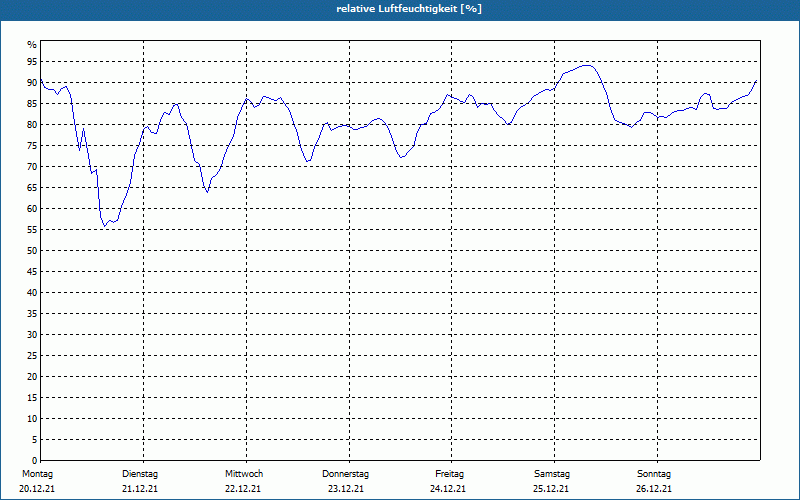Image resolution: width=800 pixels, height=500 pixels.
Task: Click the y-axis value 65
Action: (32, 188)
